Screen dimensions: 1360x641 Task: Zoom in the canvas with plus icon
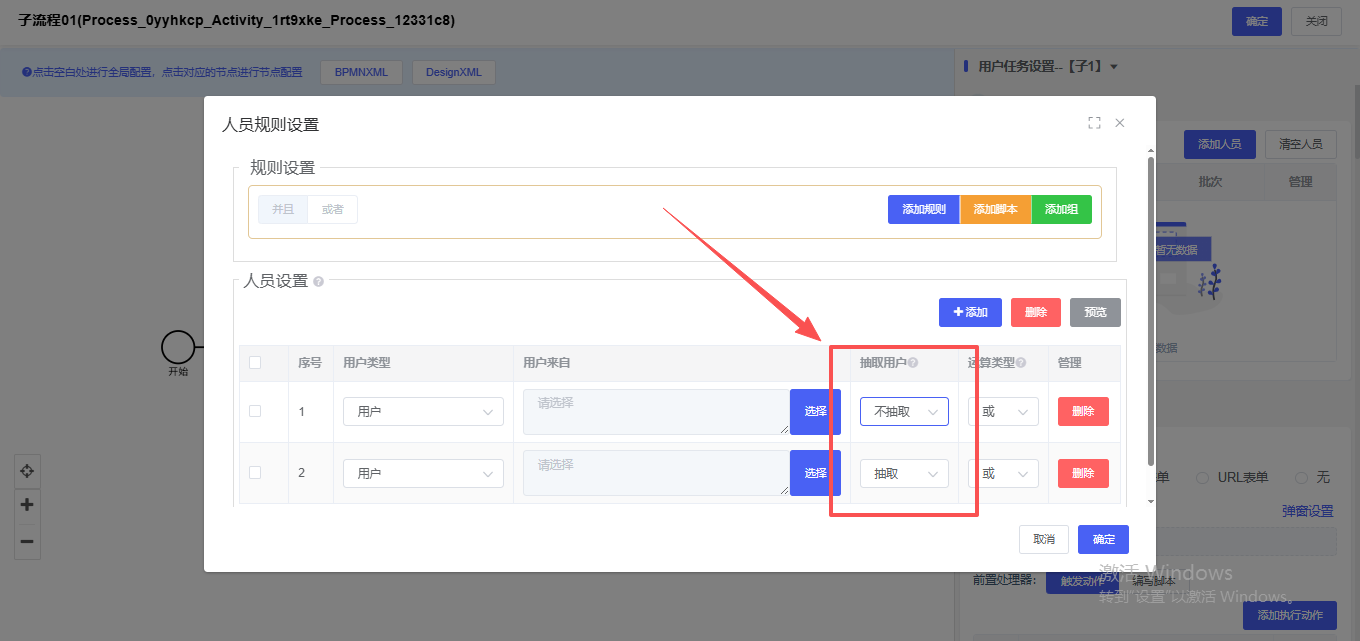click(x=27, y=505)
